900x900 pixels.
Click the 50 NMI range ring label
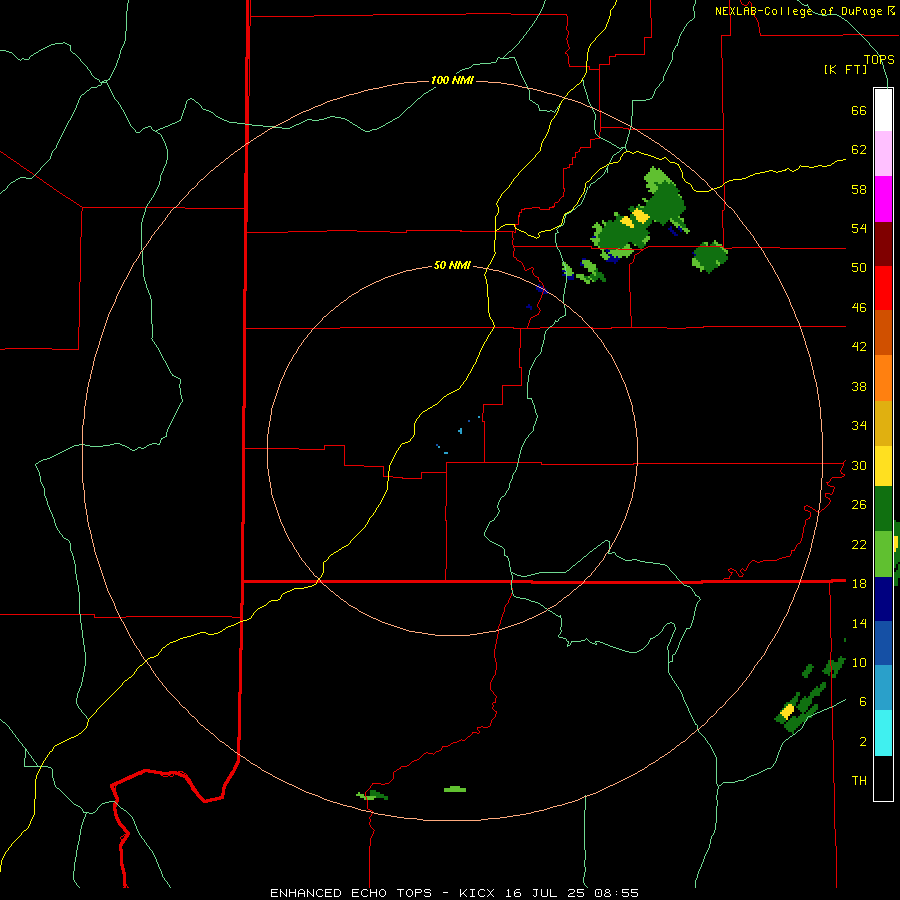[452, 265]
